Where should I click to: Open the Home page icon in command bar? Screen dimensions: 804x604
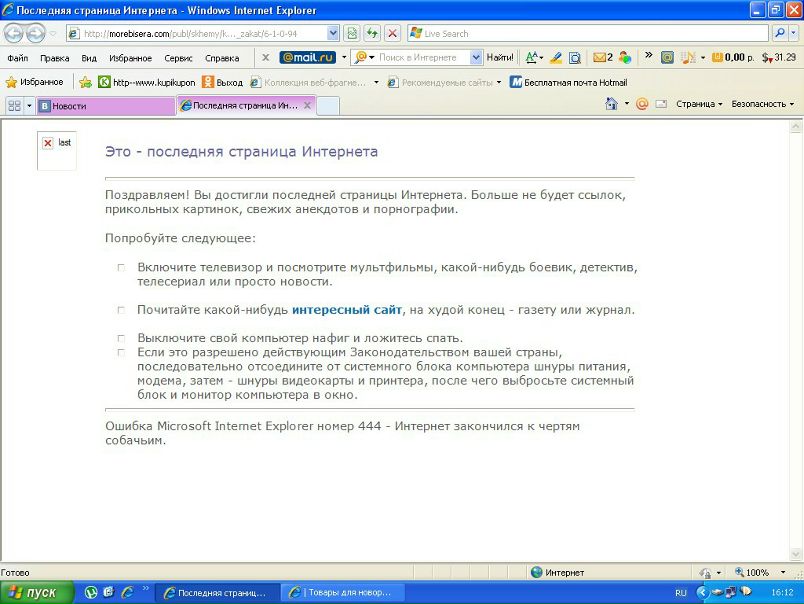[x=610, y=104]
